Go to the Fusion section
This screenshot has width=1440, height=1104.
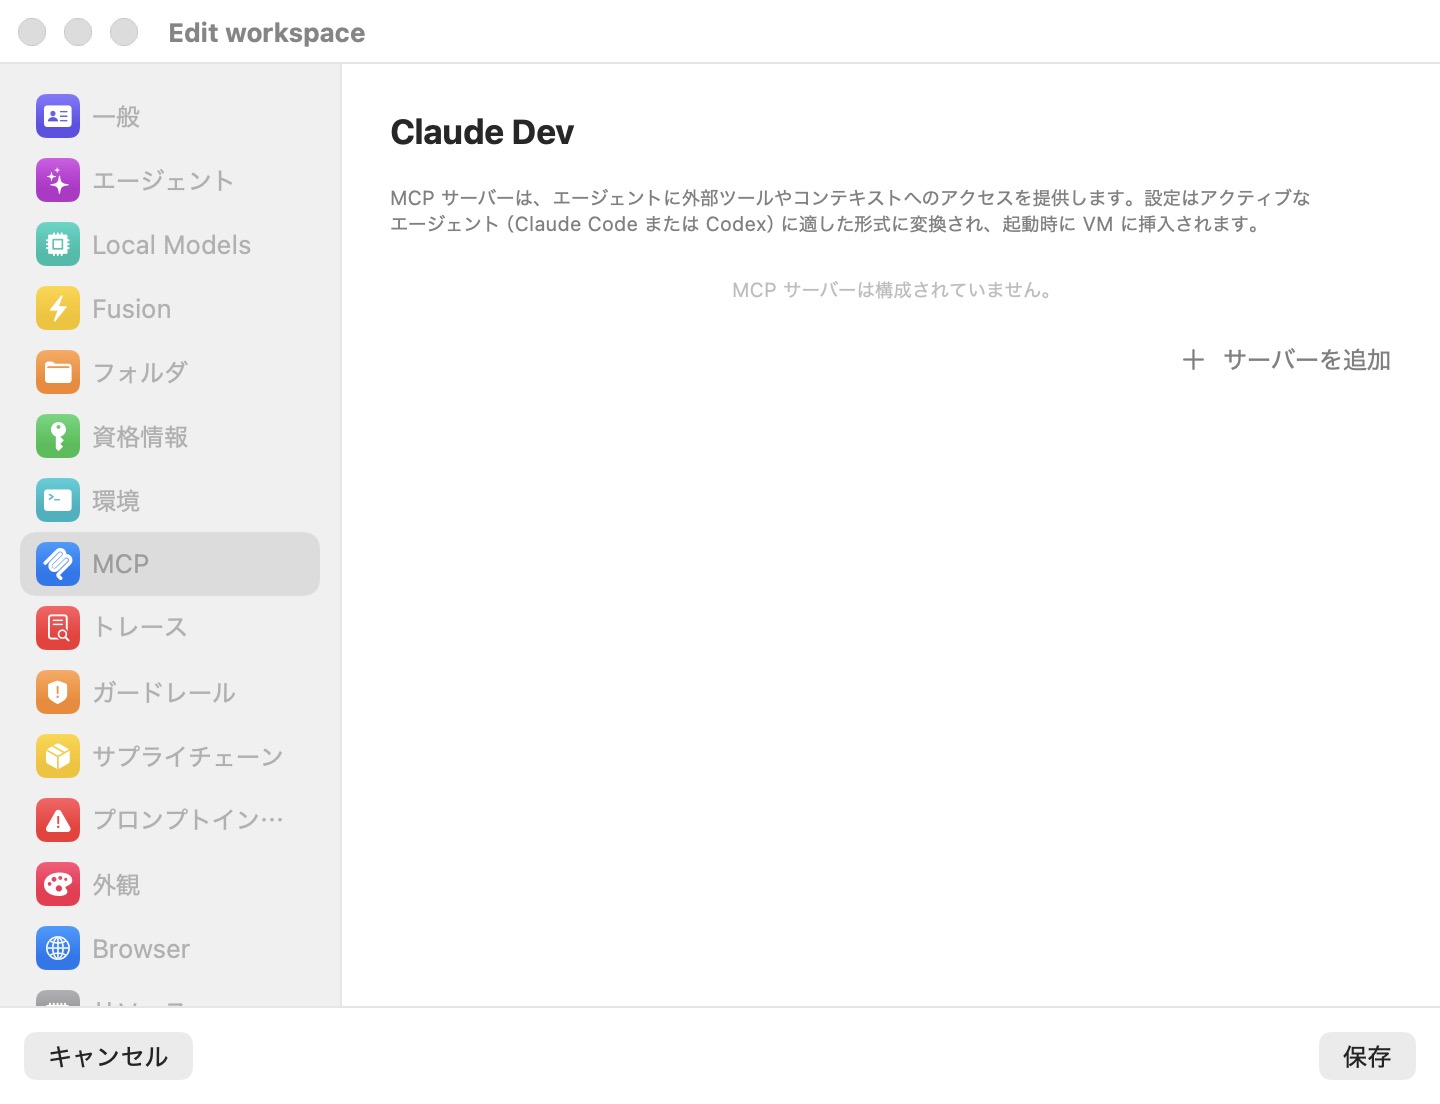pos(170,308)
